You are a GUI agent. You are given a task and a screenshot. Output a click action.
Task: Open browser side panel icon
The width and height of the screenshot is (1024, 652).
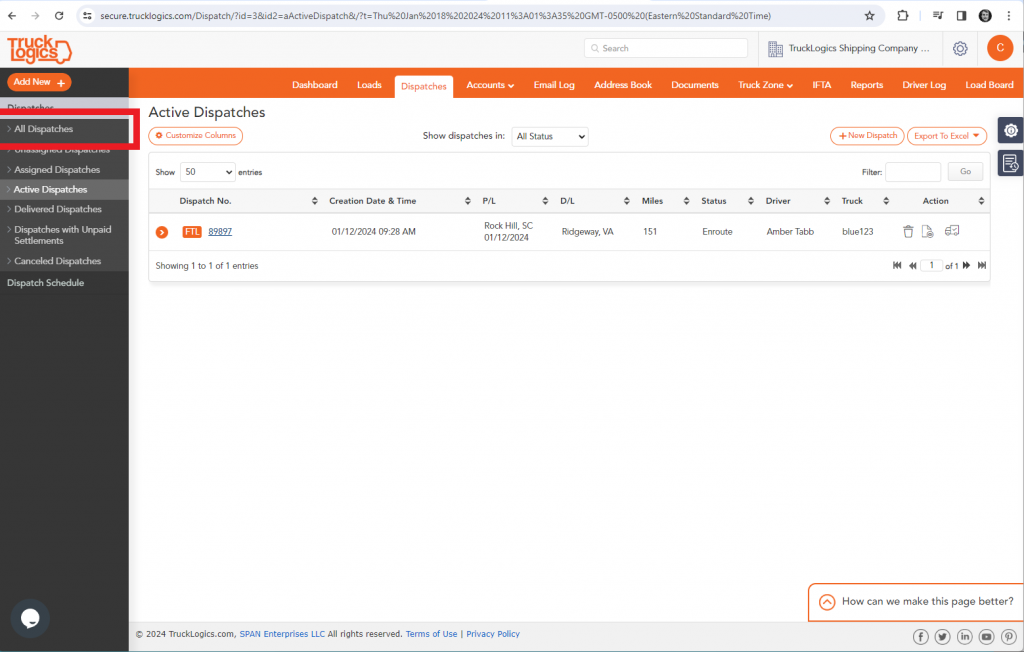(961, 16)
